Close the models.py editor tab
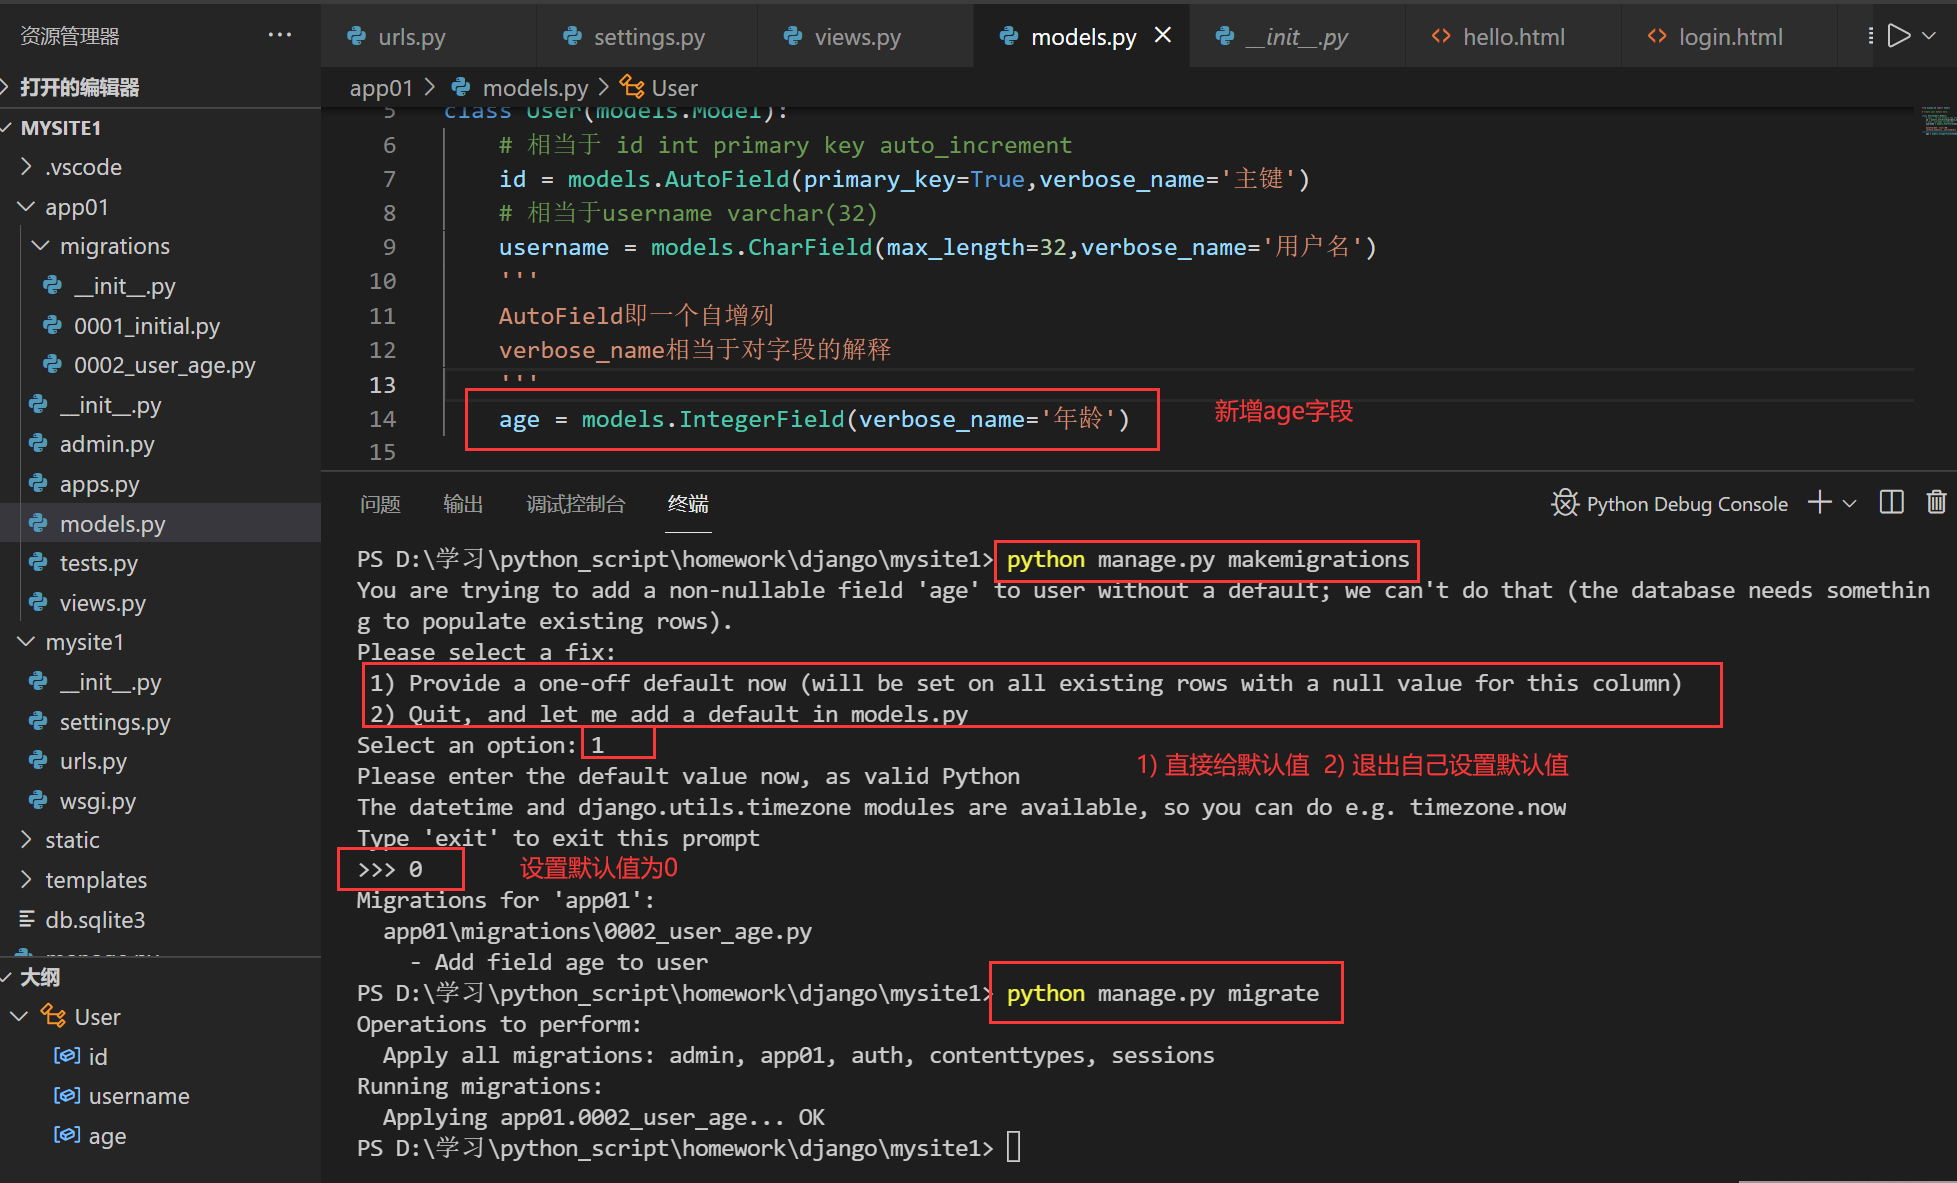 tap(1163, 35)
